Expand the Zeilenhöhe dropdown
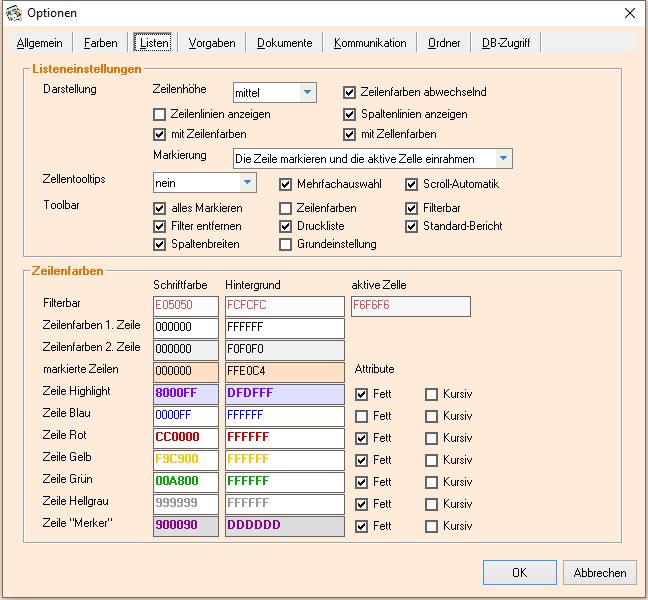 307,93
